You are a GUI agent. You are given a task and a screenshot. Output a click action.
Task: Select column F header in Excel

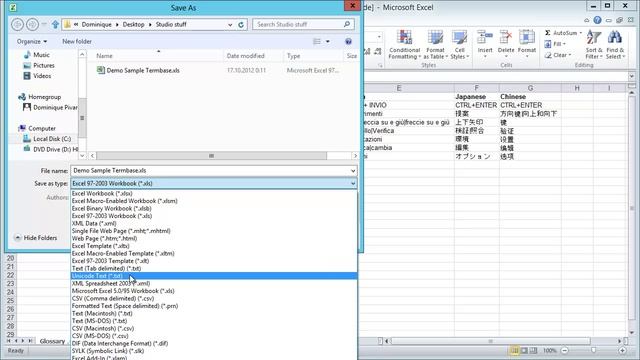pos(476,88)
